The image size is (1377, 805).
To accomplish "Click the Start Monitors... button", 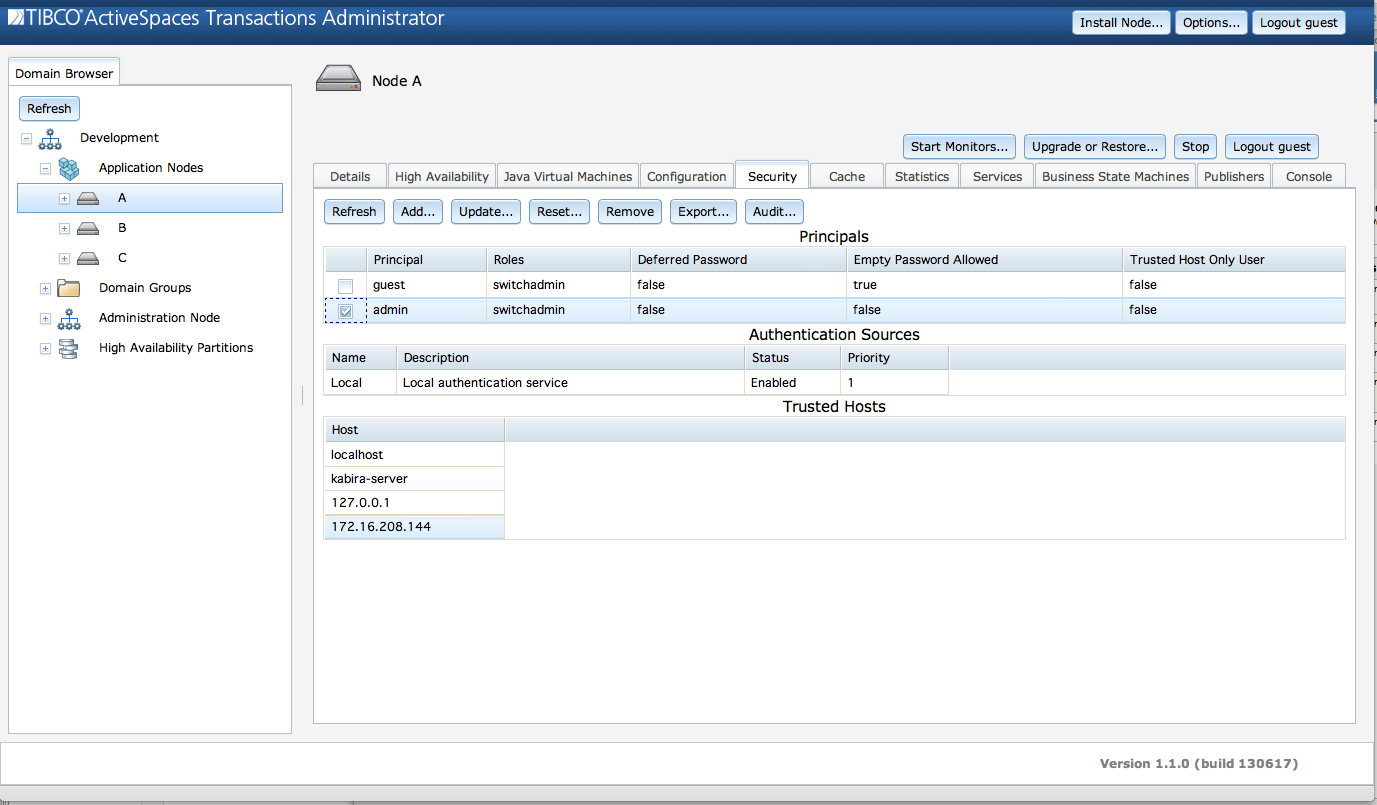I will tap(959, 146).
